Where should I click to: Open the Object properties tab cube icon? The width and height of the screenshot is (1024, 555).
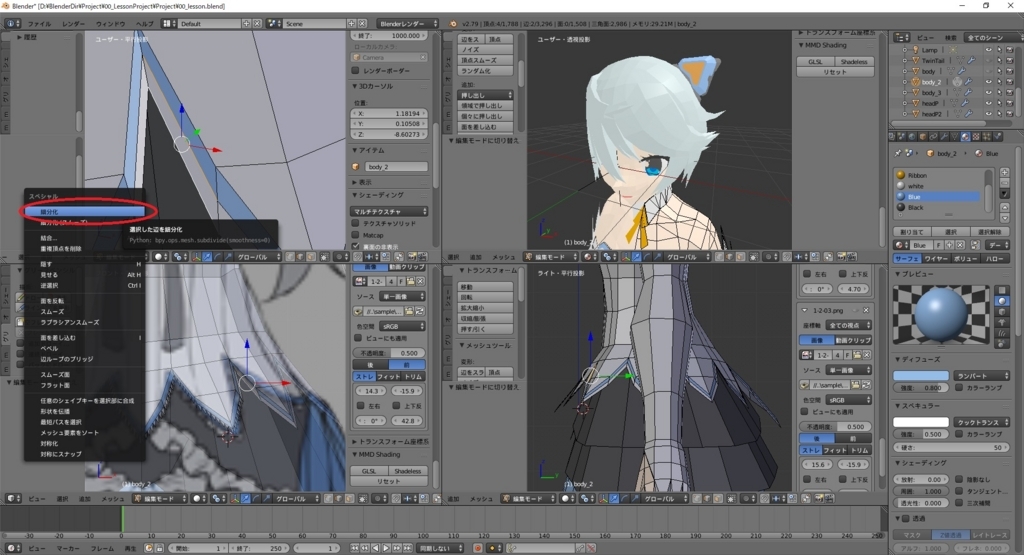pos(923,136)
